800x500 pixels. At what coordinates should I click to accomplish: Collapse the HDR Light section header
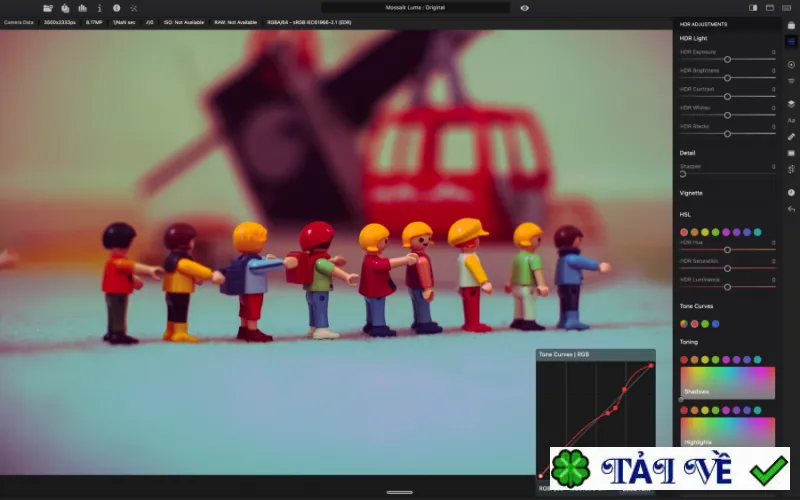click(693, 38)
